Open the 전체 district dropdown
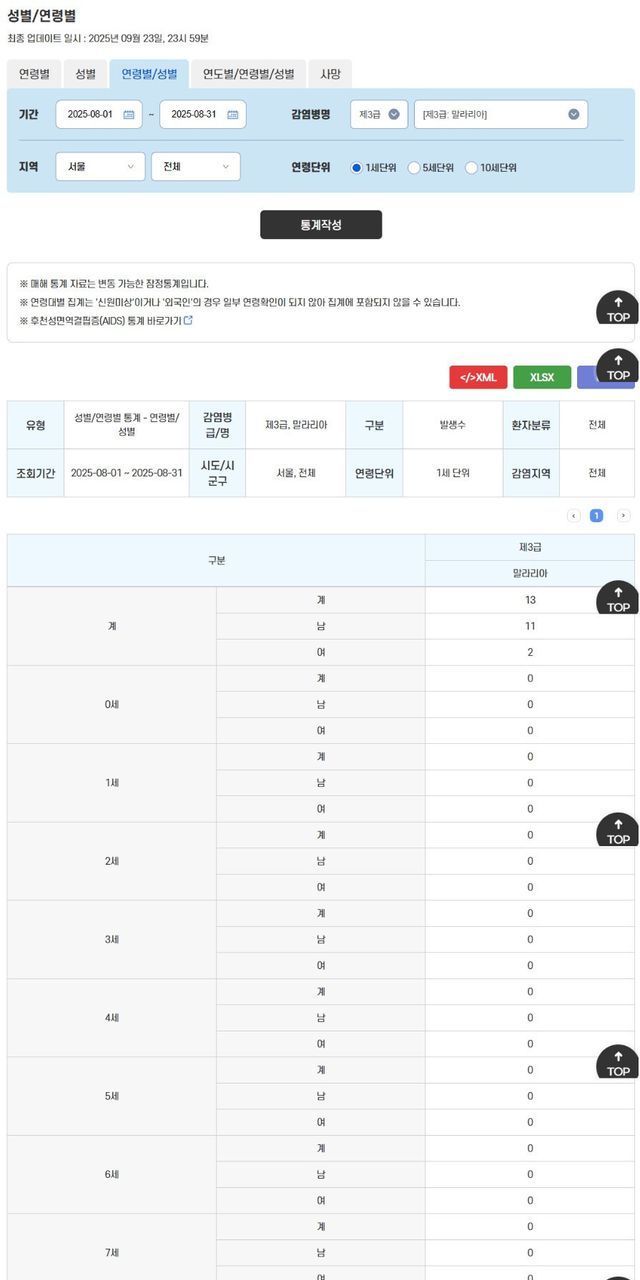Image resolution: width=640 pixels, height=1280 pixels. (x=195, y=167)
